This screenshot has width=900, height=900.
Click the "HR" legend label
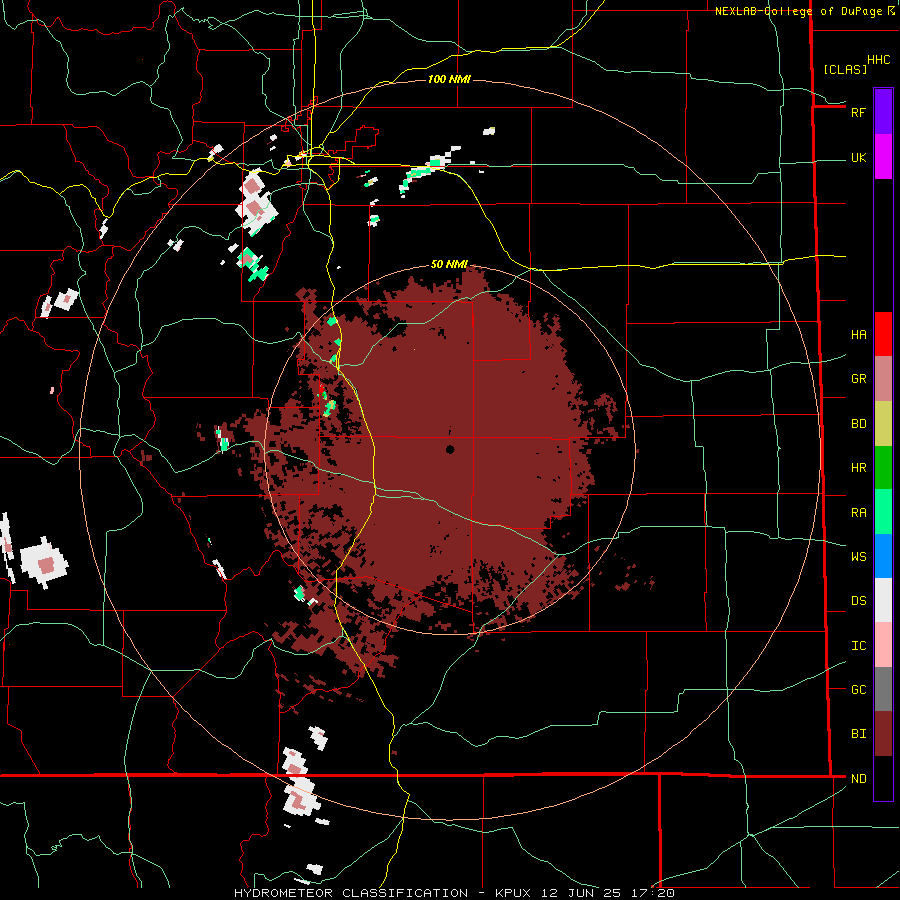point(858,468)
